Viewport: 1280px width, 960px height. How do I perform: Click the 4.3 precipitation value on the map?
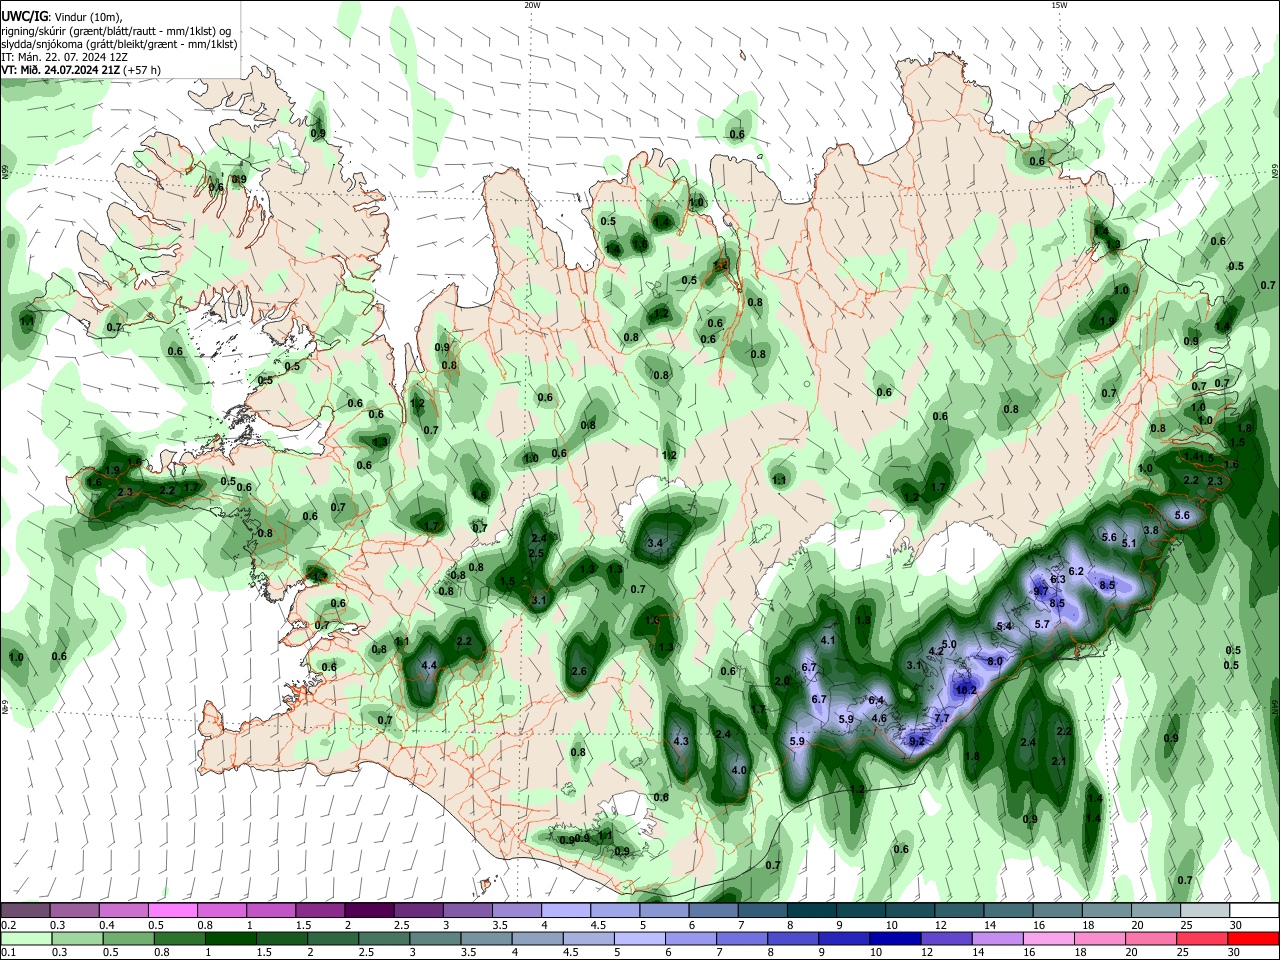[x=682, y=741]
